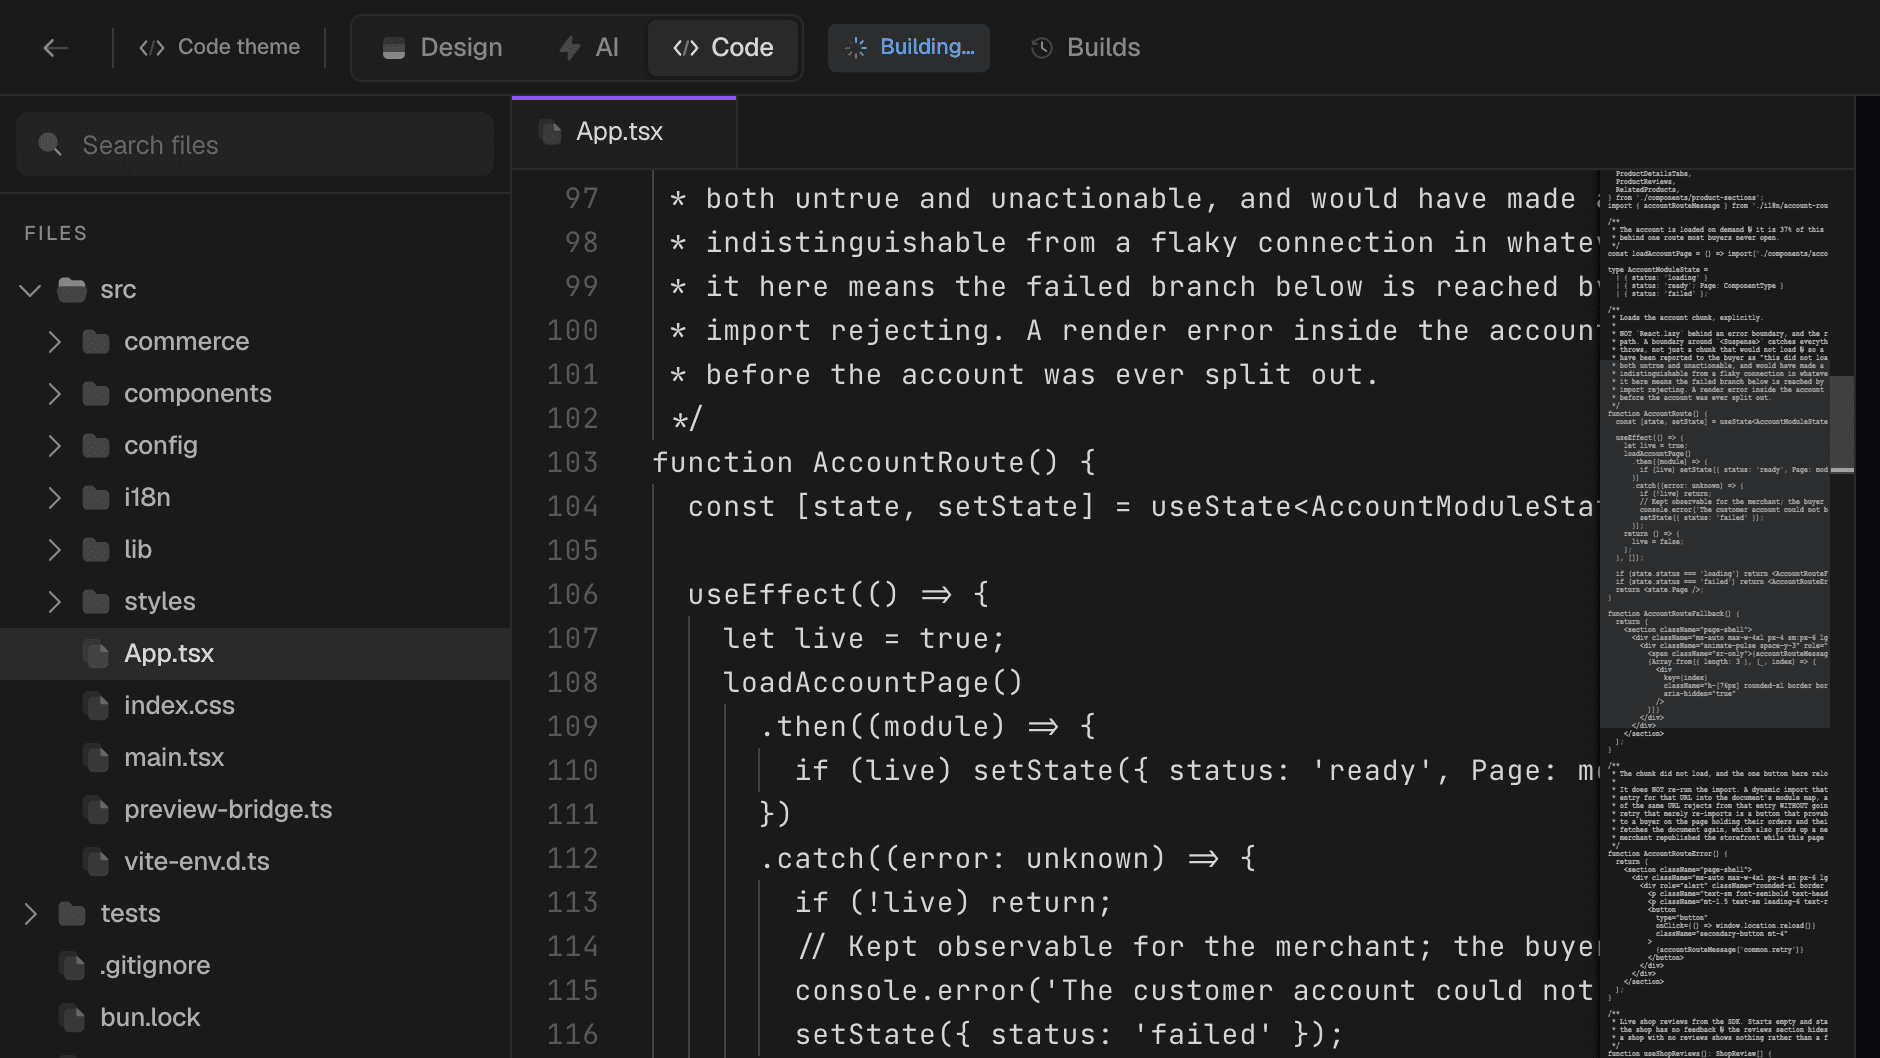
Task: Click the editor vertical scrollbar thumb
Action: click(1843, 423)
